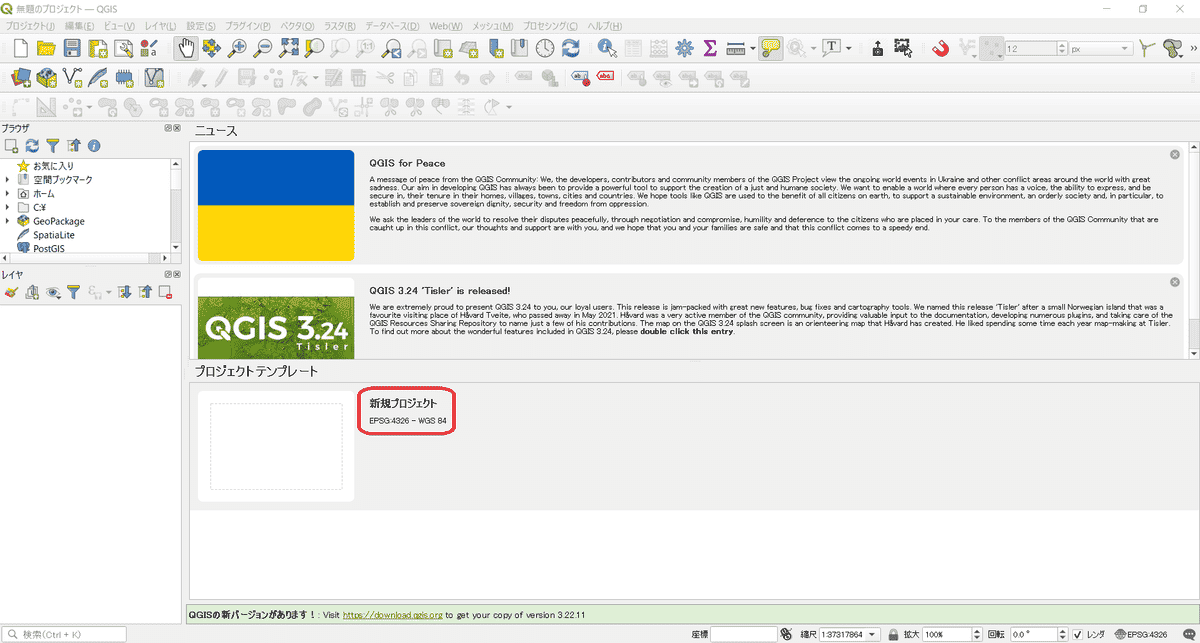Open the プロセシング menu

click(550, 24)
